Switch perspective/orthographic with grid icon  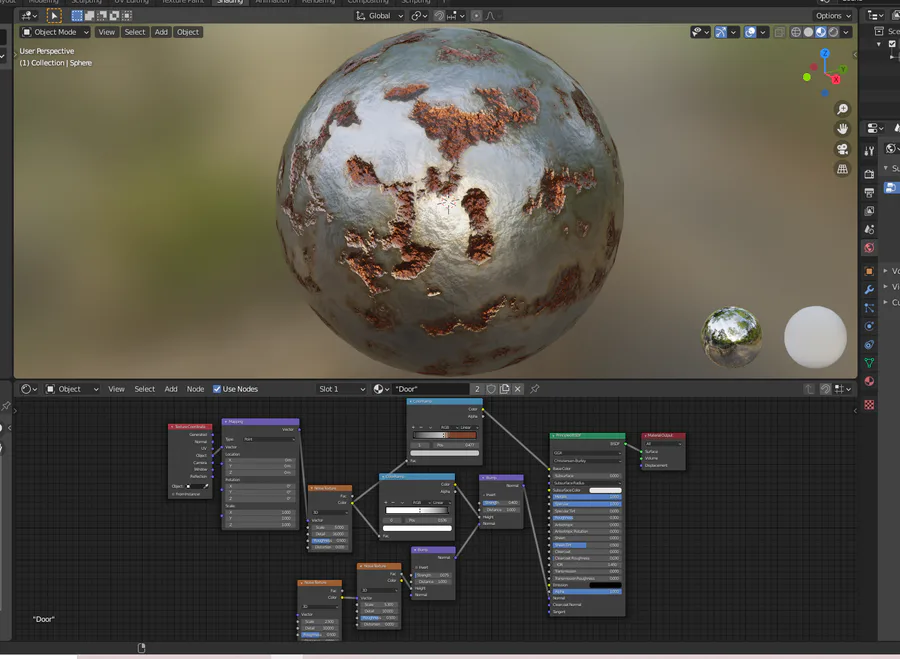(842, 169)
